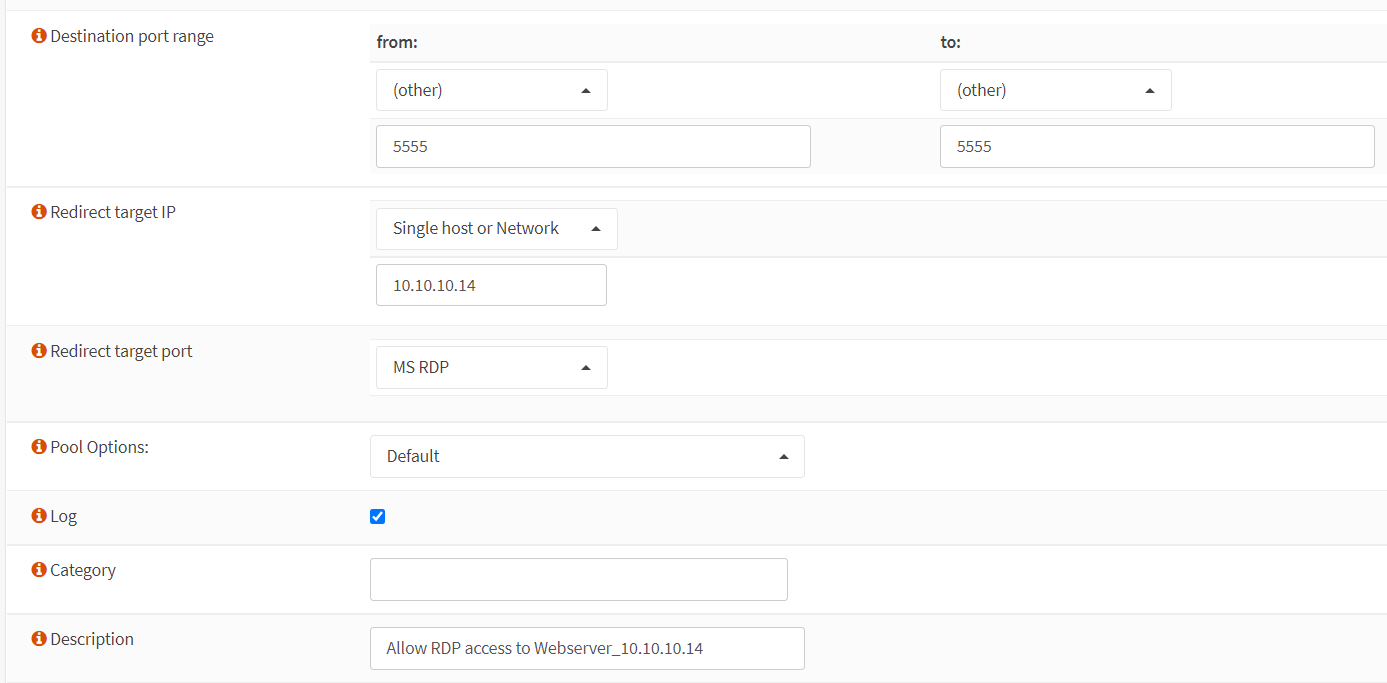Click info icon beside Category
Image resolution: width=1387 pixels, height=683 pixels.
(39, 570)
